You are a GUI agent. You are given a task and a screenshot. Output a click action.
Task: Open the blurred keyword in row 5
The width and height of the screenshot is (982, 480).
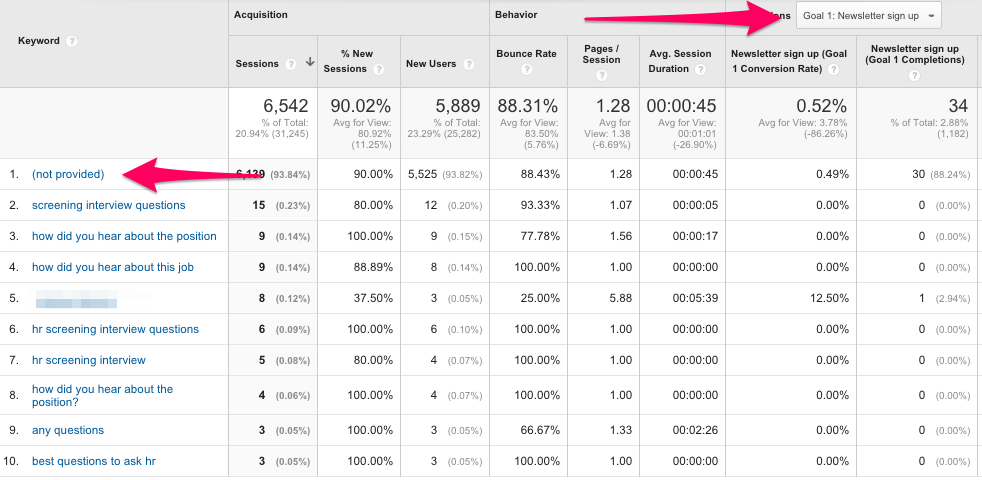[x=76, y=298]
